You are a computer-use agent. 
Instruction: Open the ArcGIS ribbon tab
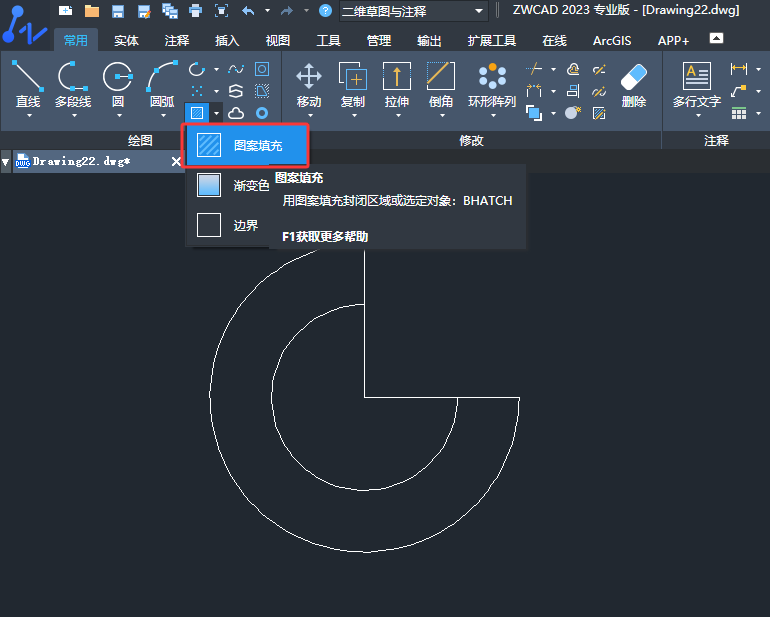click(x=612, y=40)
